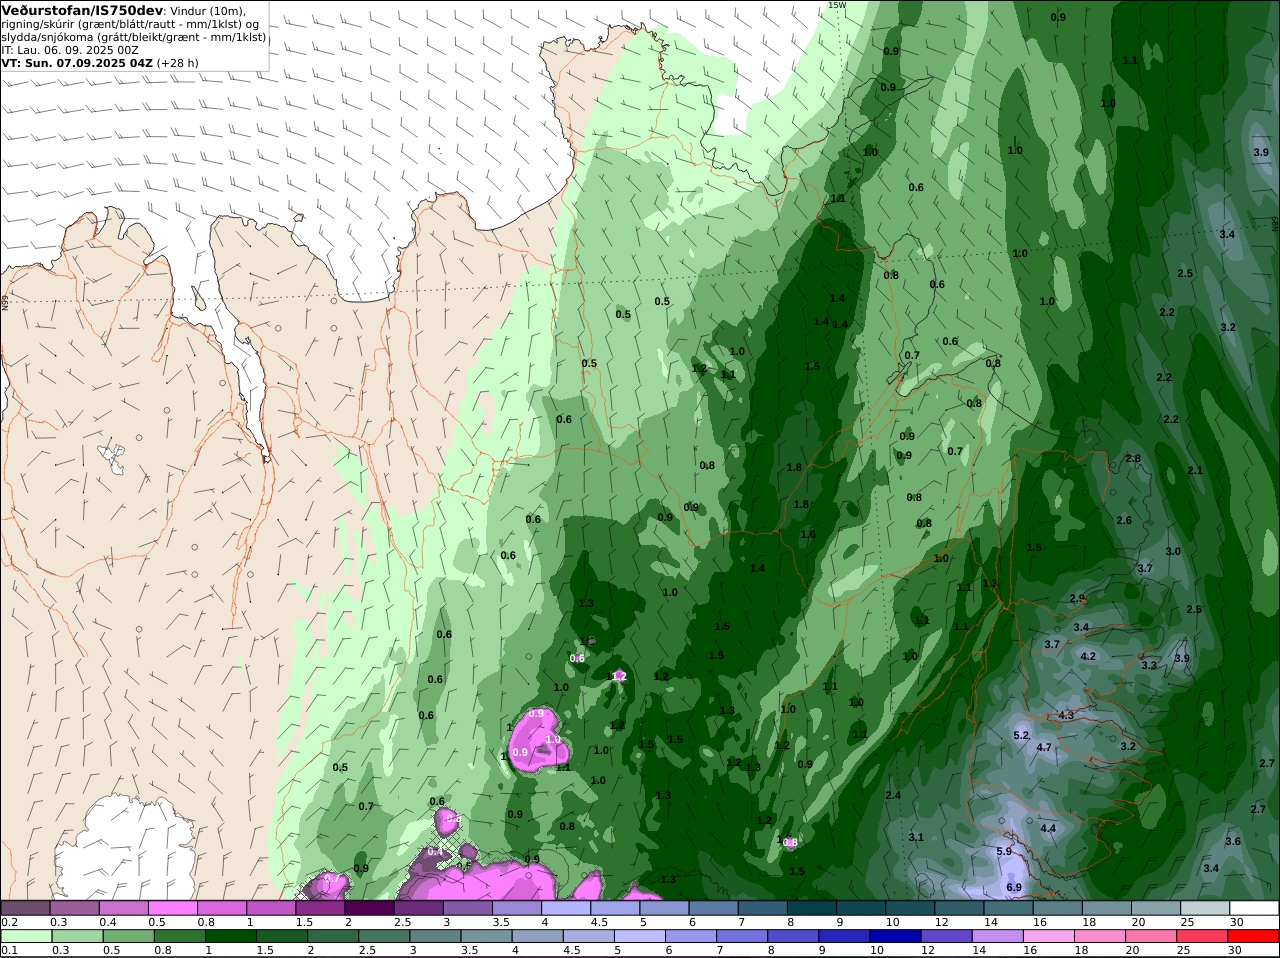The height and width of the screenshot is (958, 1280).
Task: Click the 'Veðurstofan/IS750dev' title text
Action: tap(82, 10)
